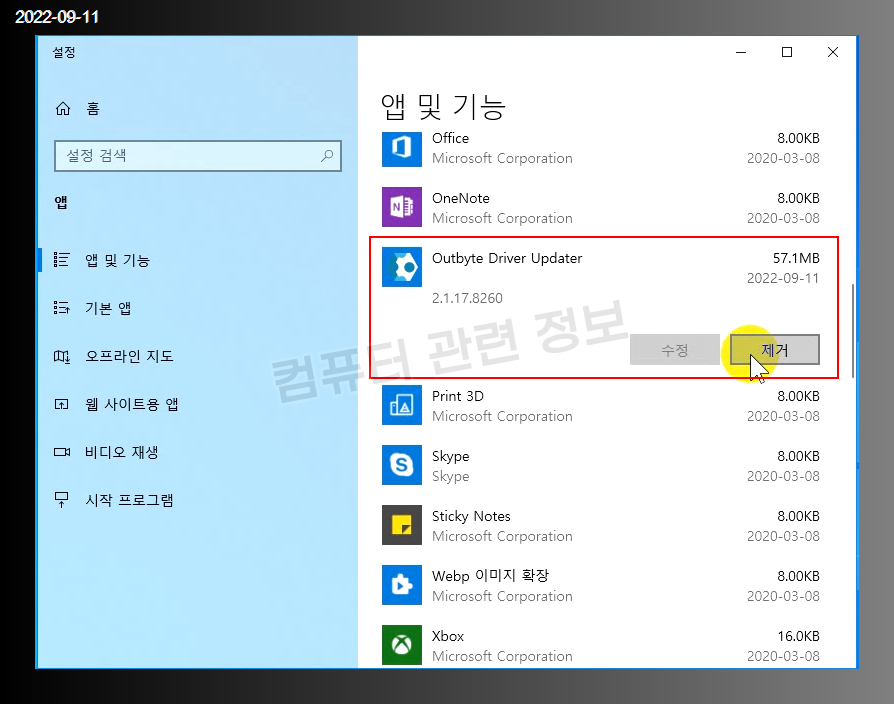894x704 pixels.
Task: Click the OneNote purple app icon
Action: [402, 206]
